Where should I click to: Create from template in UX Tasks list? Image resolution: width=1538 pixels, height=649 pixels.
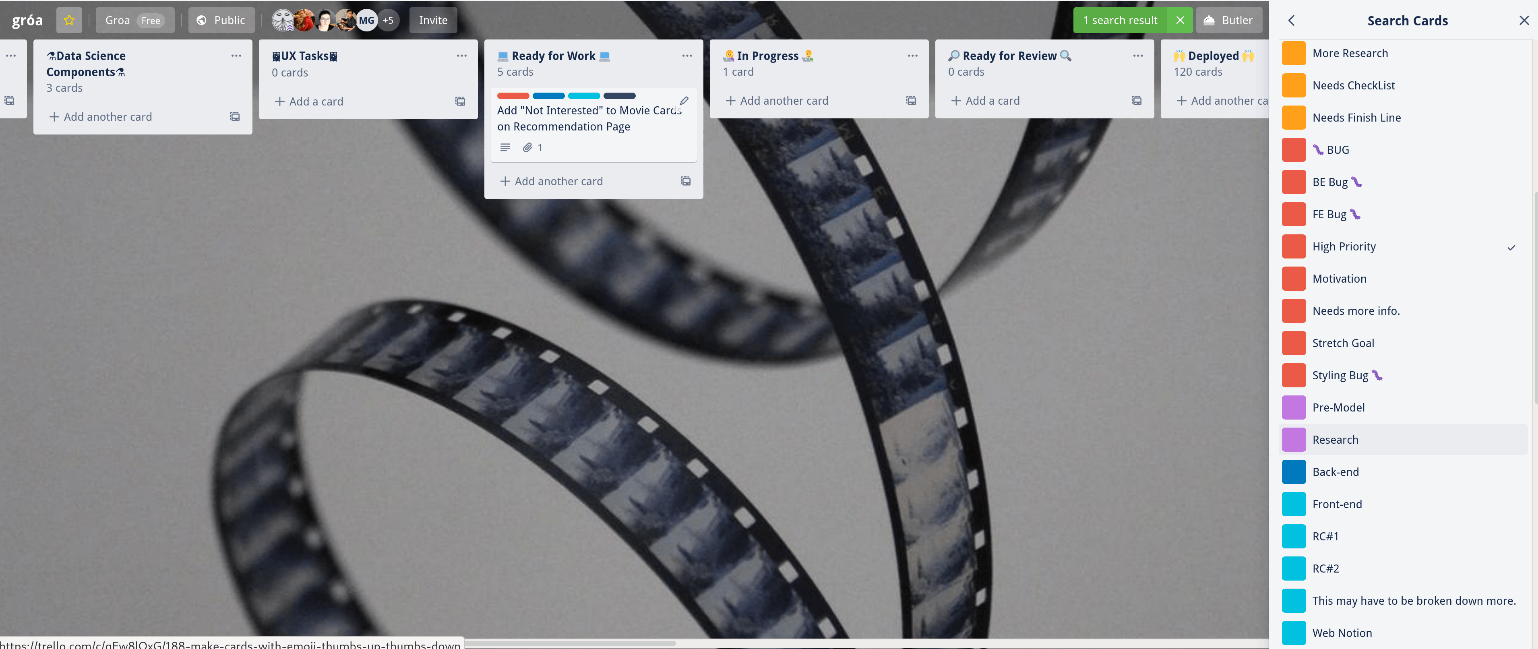(460, 101)
